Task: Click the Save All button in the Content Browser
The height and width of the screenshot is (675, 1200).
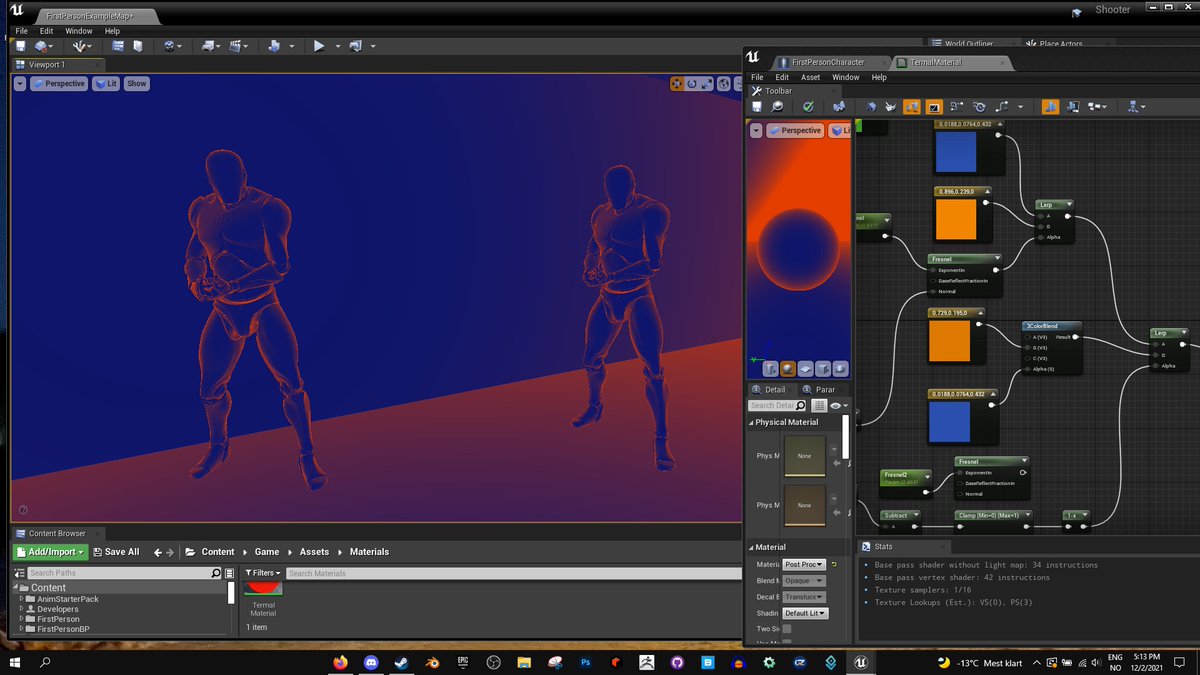Action: [x=117, y=551]
